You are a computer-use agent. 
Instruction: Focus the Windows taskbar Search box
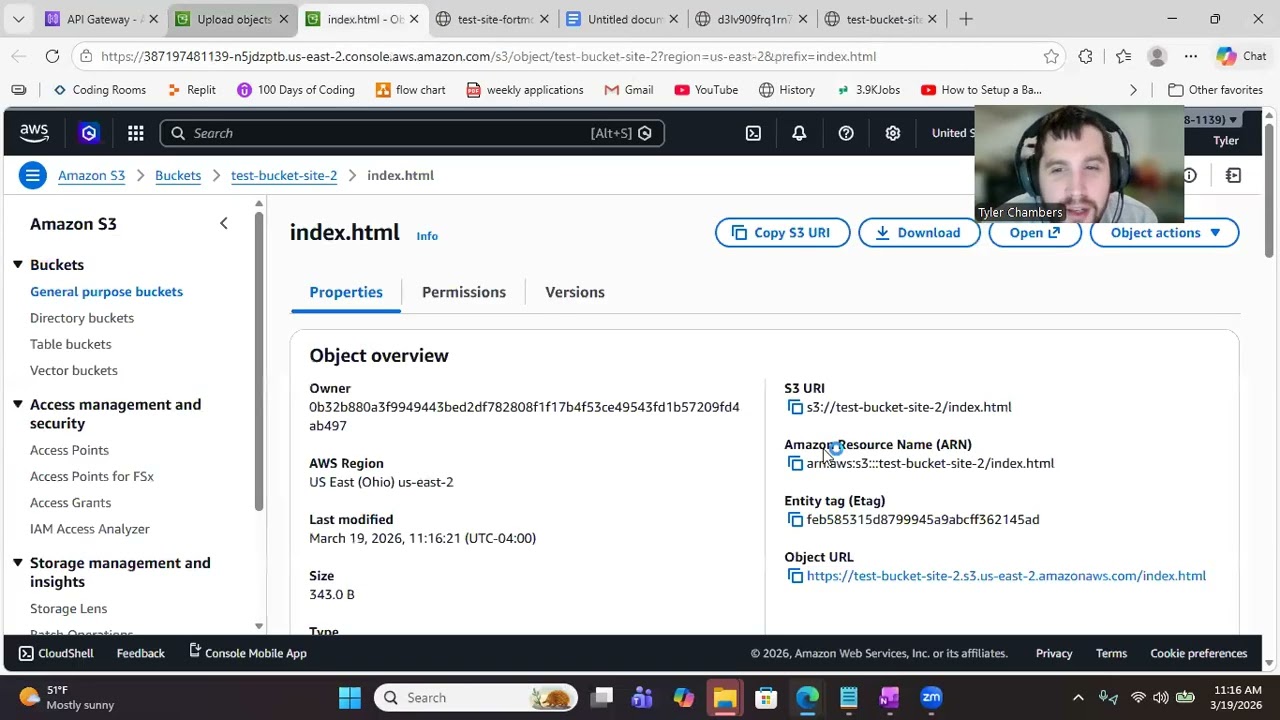pyautogui.click(x=477, y=698)
